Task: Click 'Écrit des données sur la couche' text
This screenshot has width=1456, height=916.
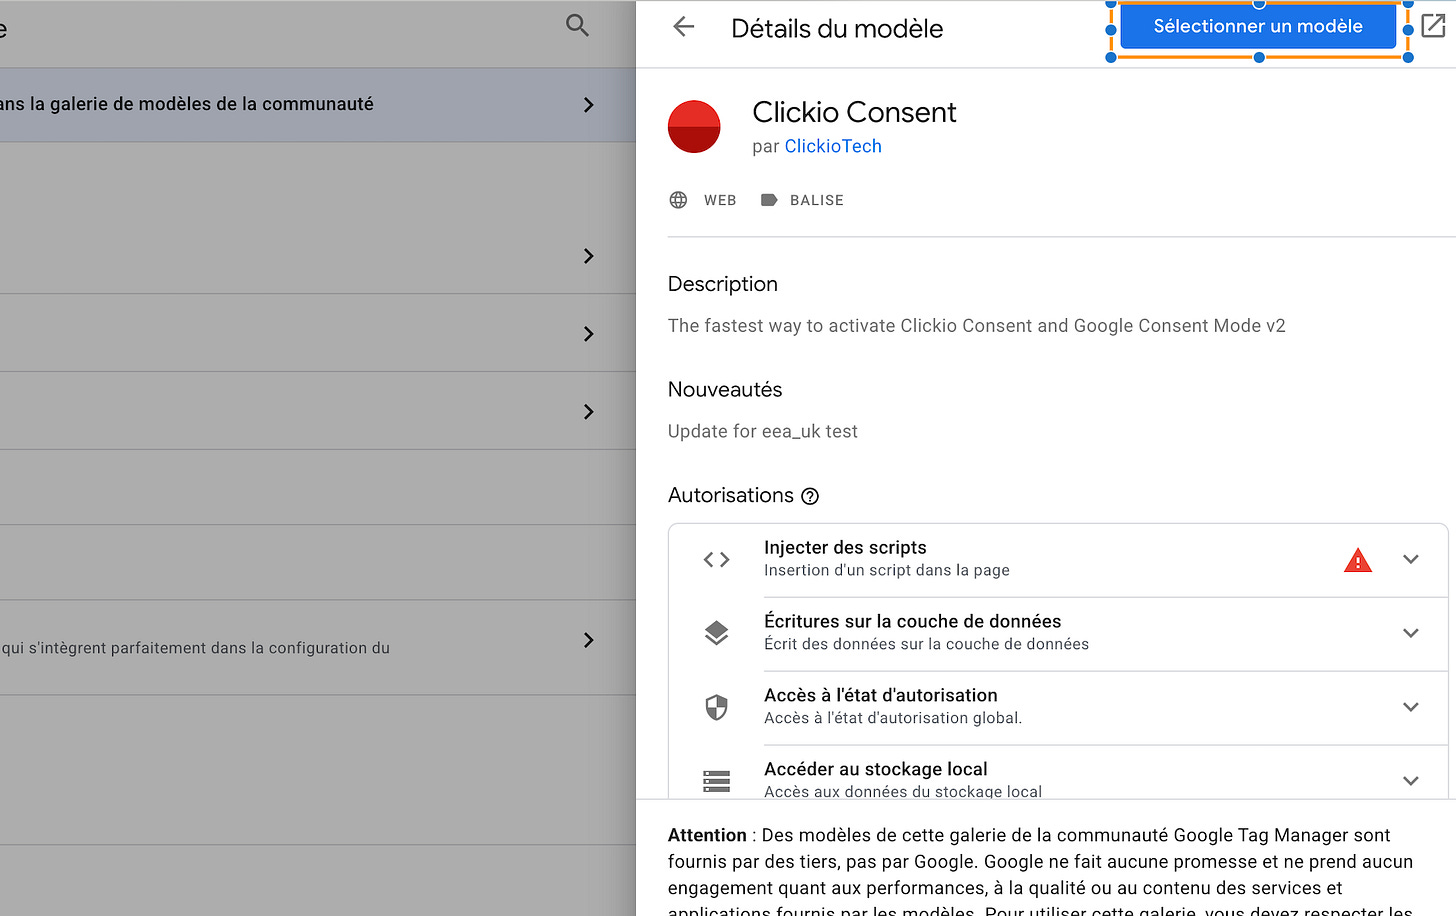Action: [927, 644]
